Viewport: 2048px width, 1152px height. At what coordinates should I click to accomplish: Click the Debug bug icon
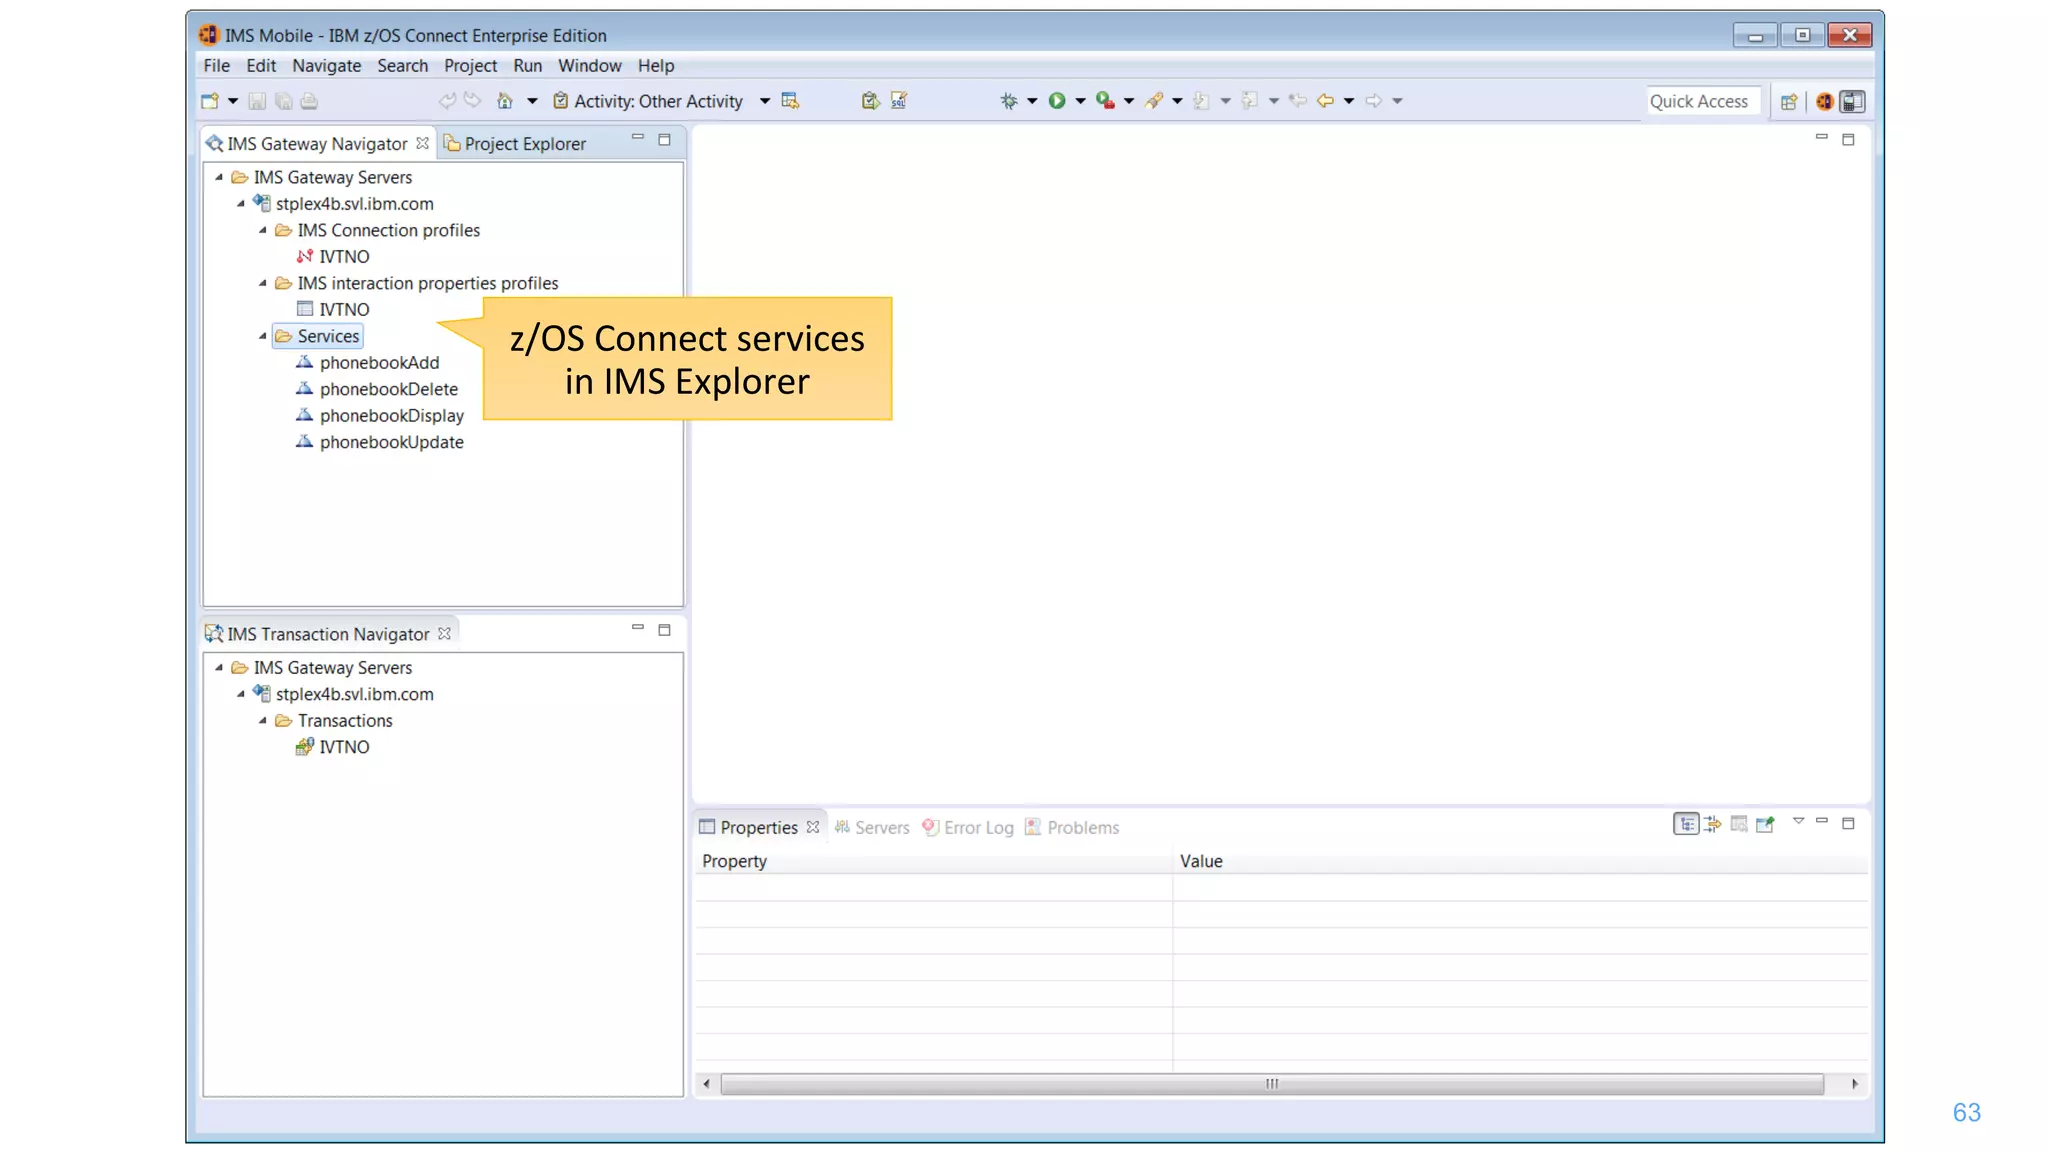[x=1009, y=101]
